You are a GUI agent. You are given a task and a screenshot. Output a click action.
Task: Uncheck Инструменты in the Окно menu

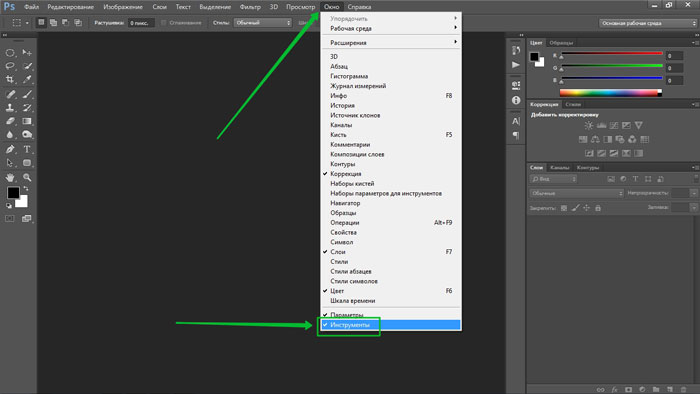[391, 325]
